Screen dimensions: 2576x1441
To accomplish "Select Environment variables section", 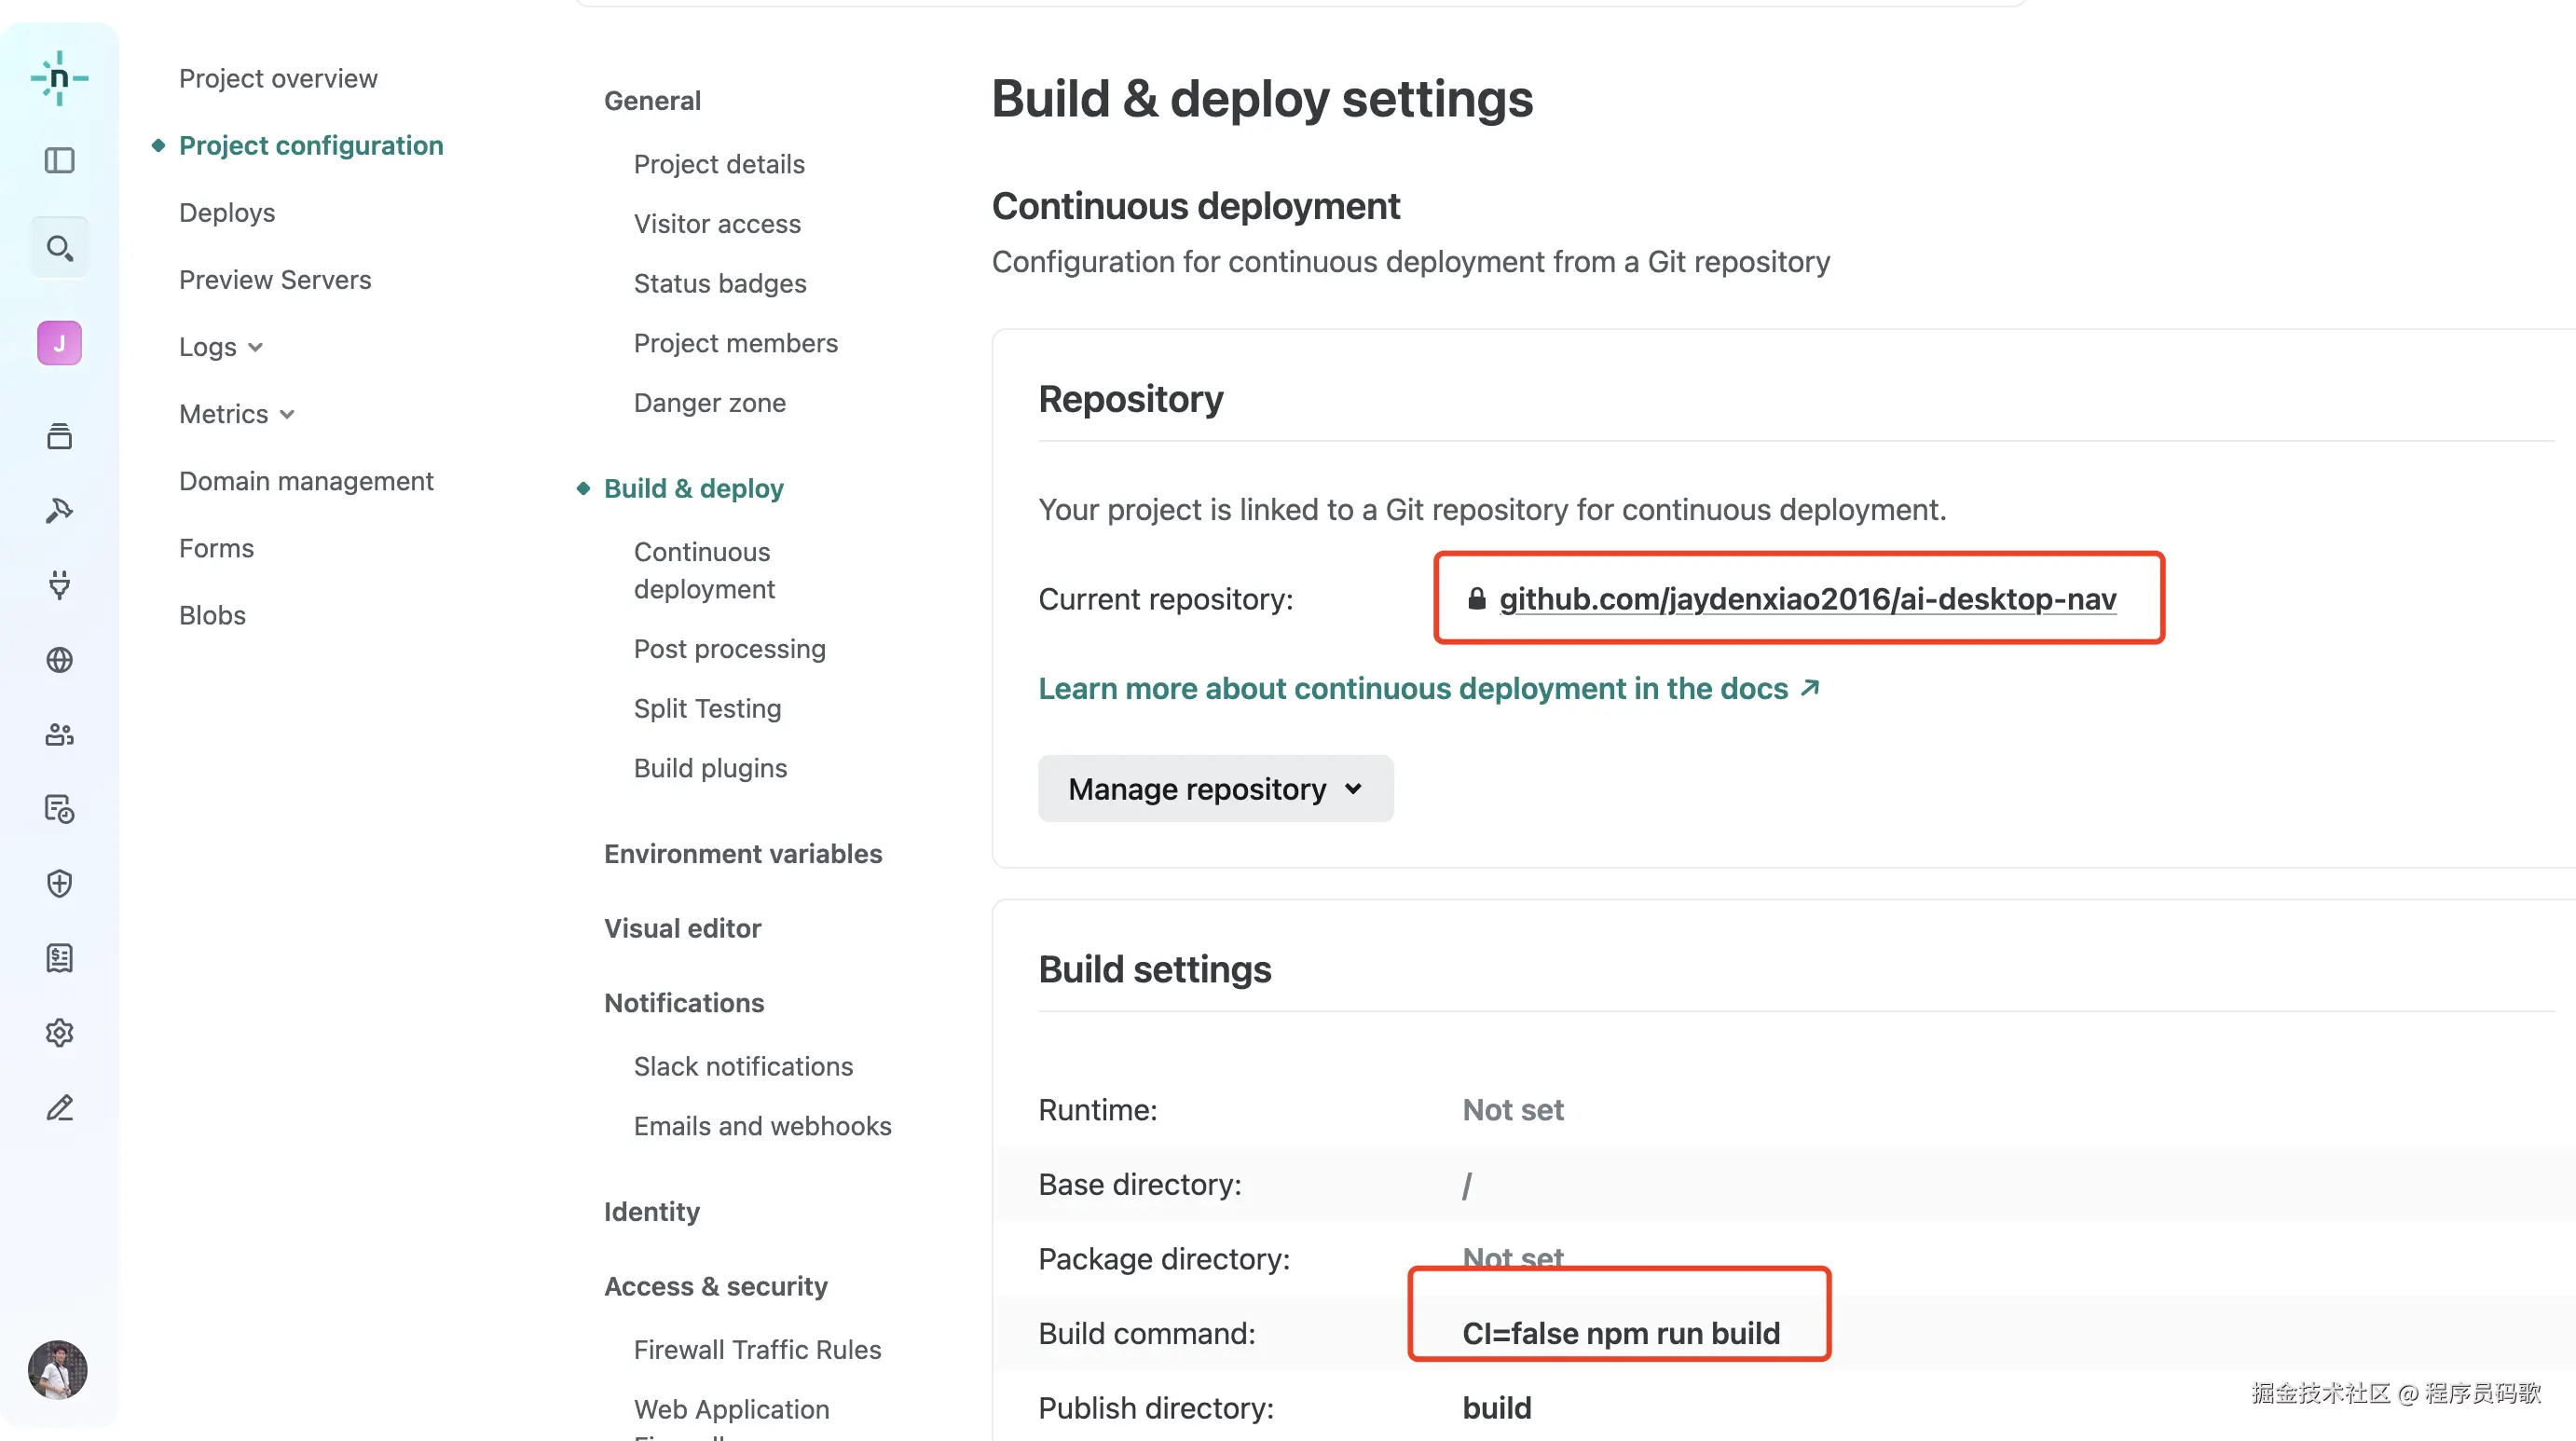I will coord(742,853).
